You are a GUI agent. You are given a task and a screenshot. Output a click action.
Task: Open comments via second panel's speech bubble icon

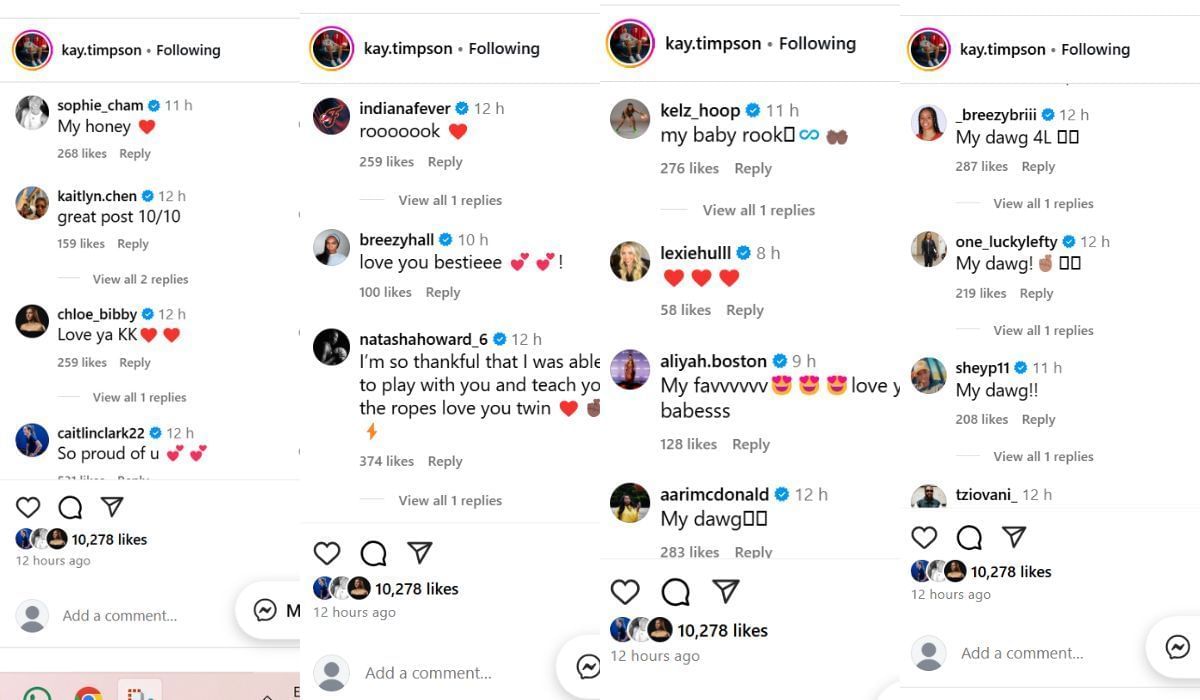tap(374, 553)
